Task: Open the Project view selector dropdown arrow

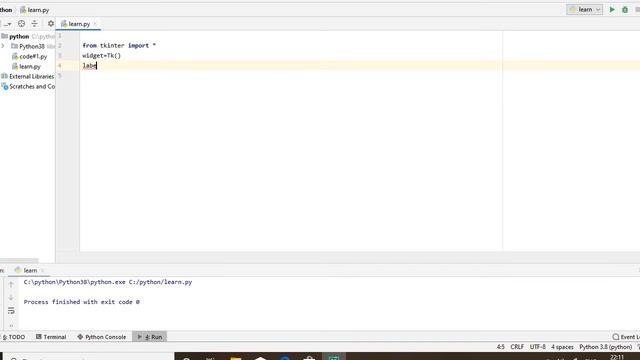Action: [8, 24]
